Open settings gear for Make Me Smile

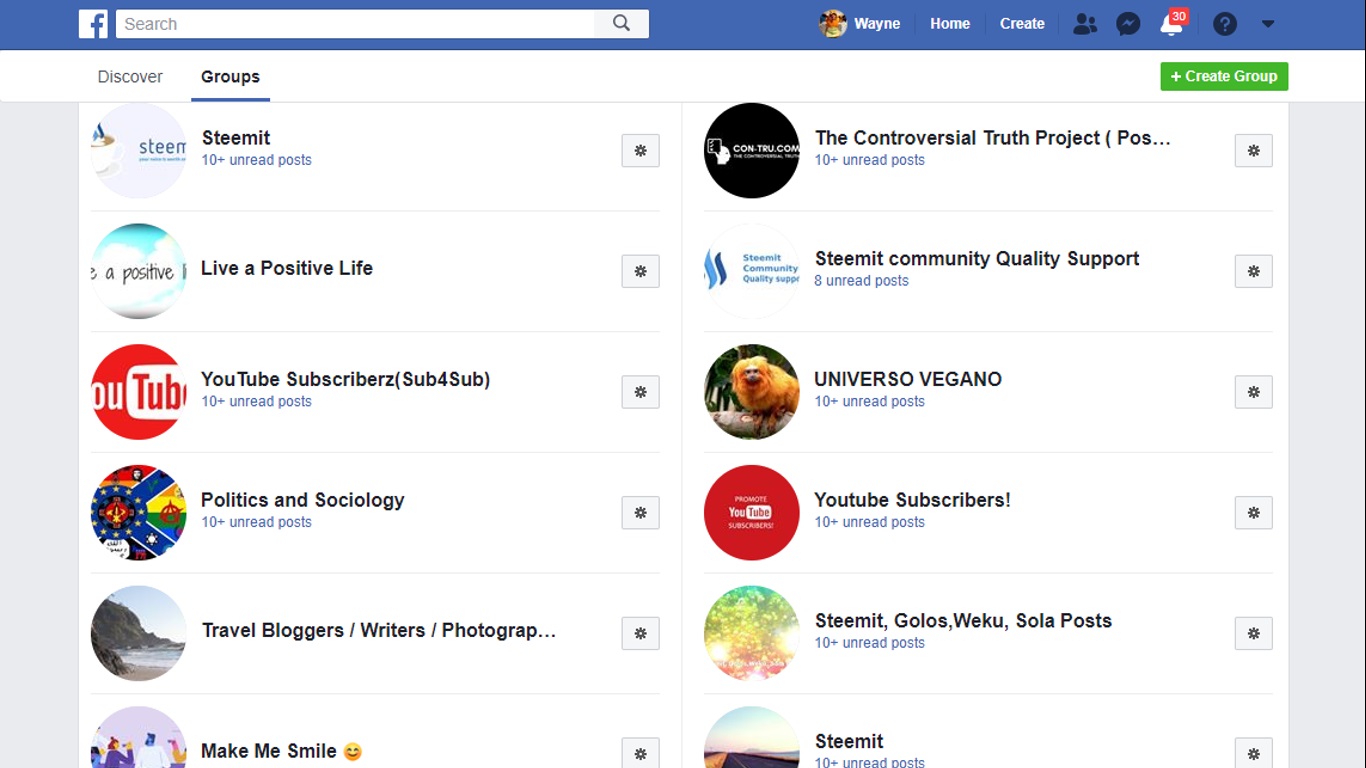pos(640,753)
